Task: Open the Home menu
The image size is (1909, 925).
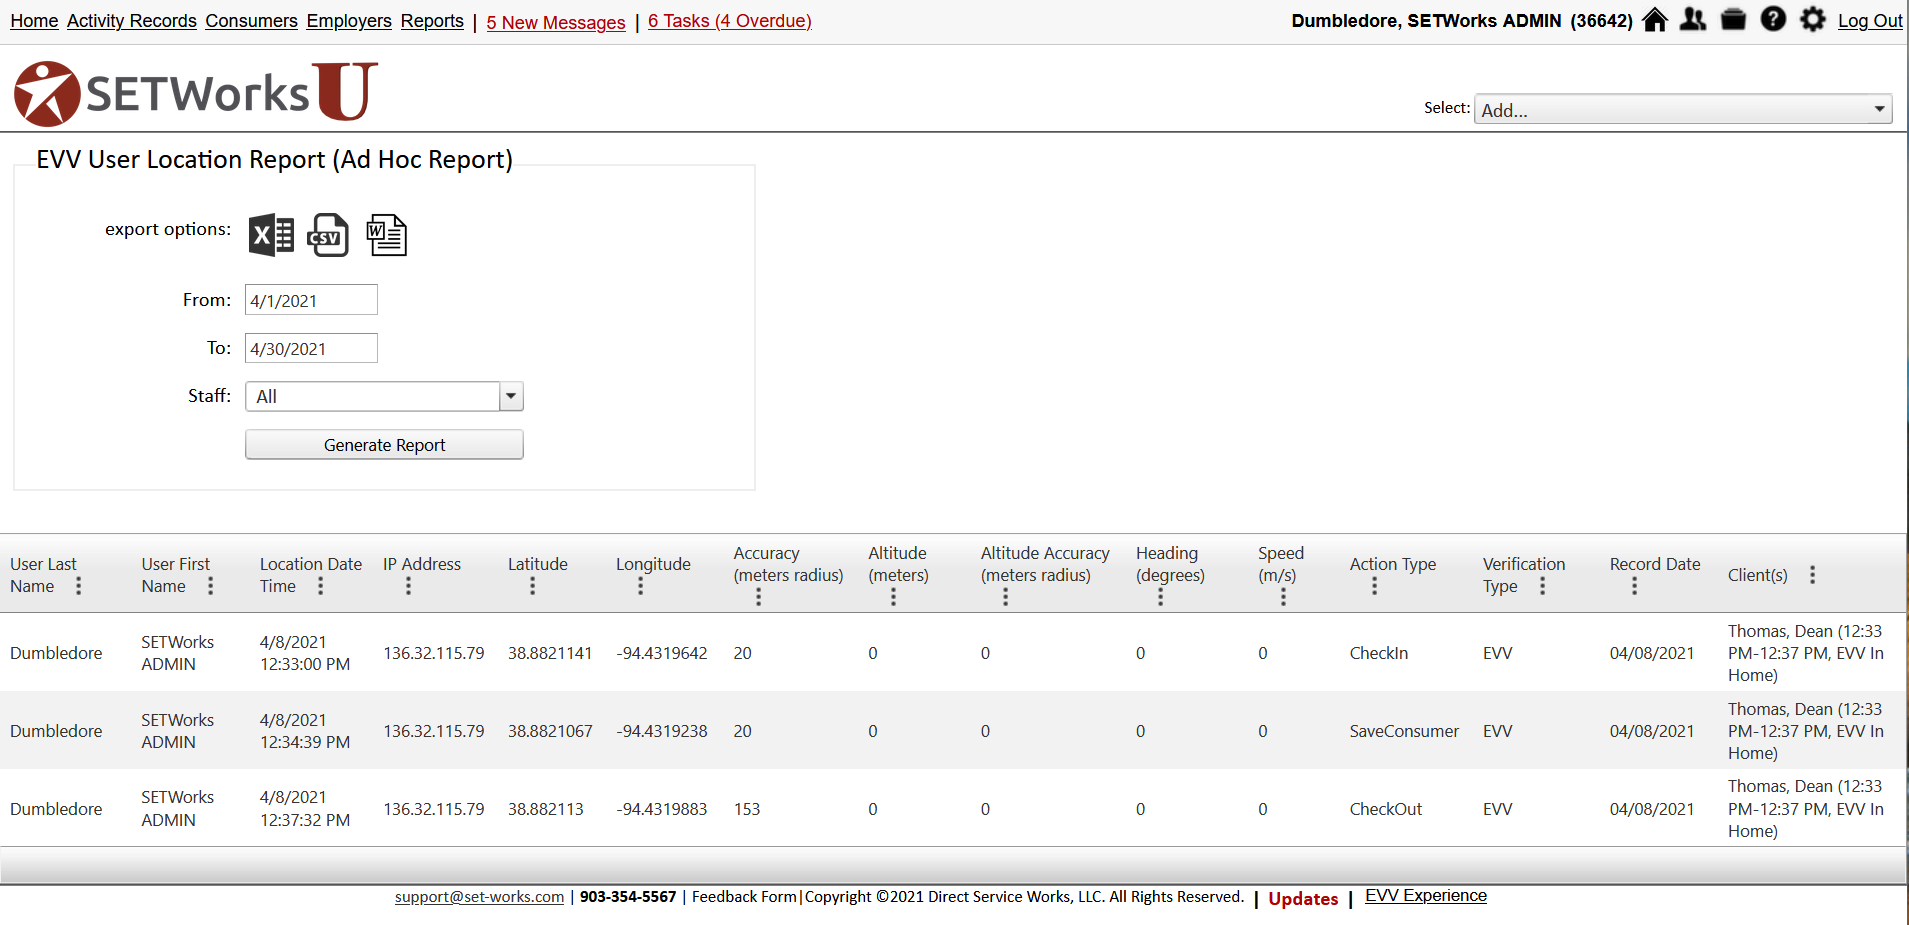Action: (x=34, y=21)
